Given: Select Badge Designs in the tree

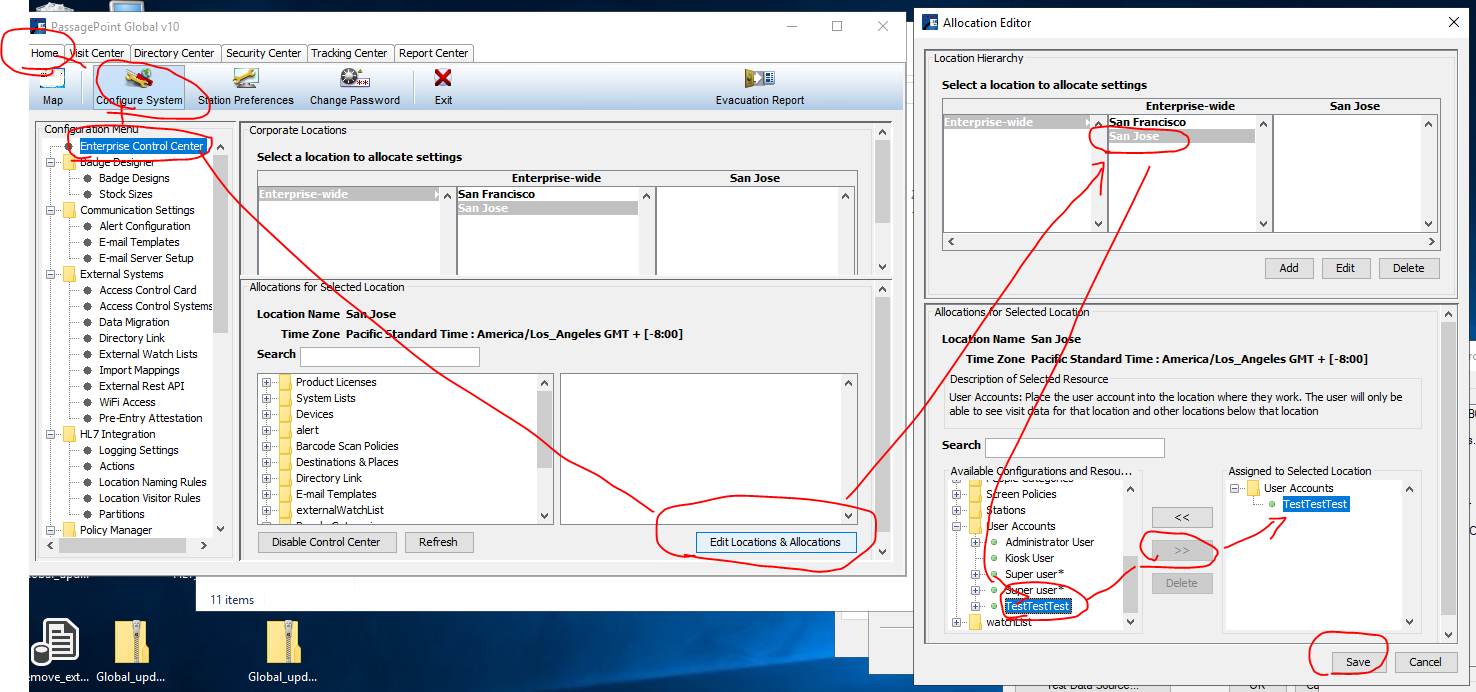Looking at the screenshot, I should point(134,178).
